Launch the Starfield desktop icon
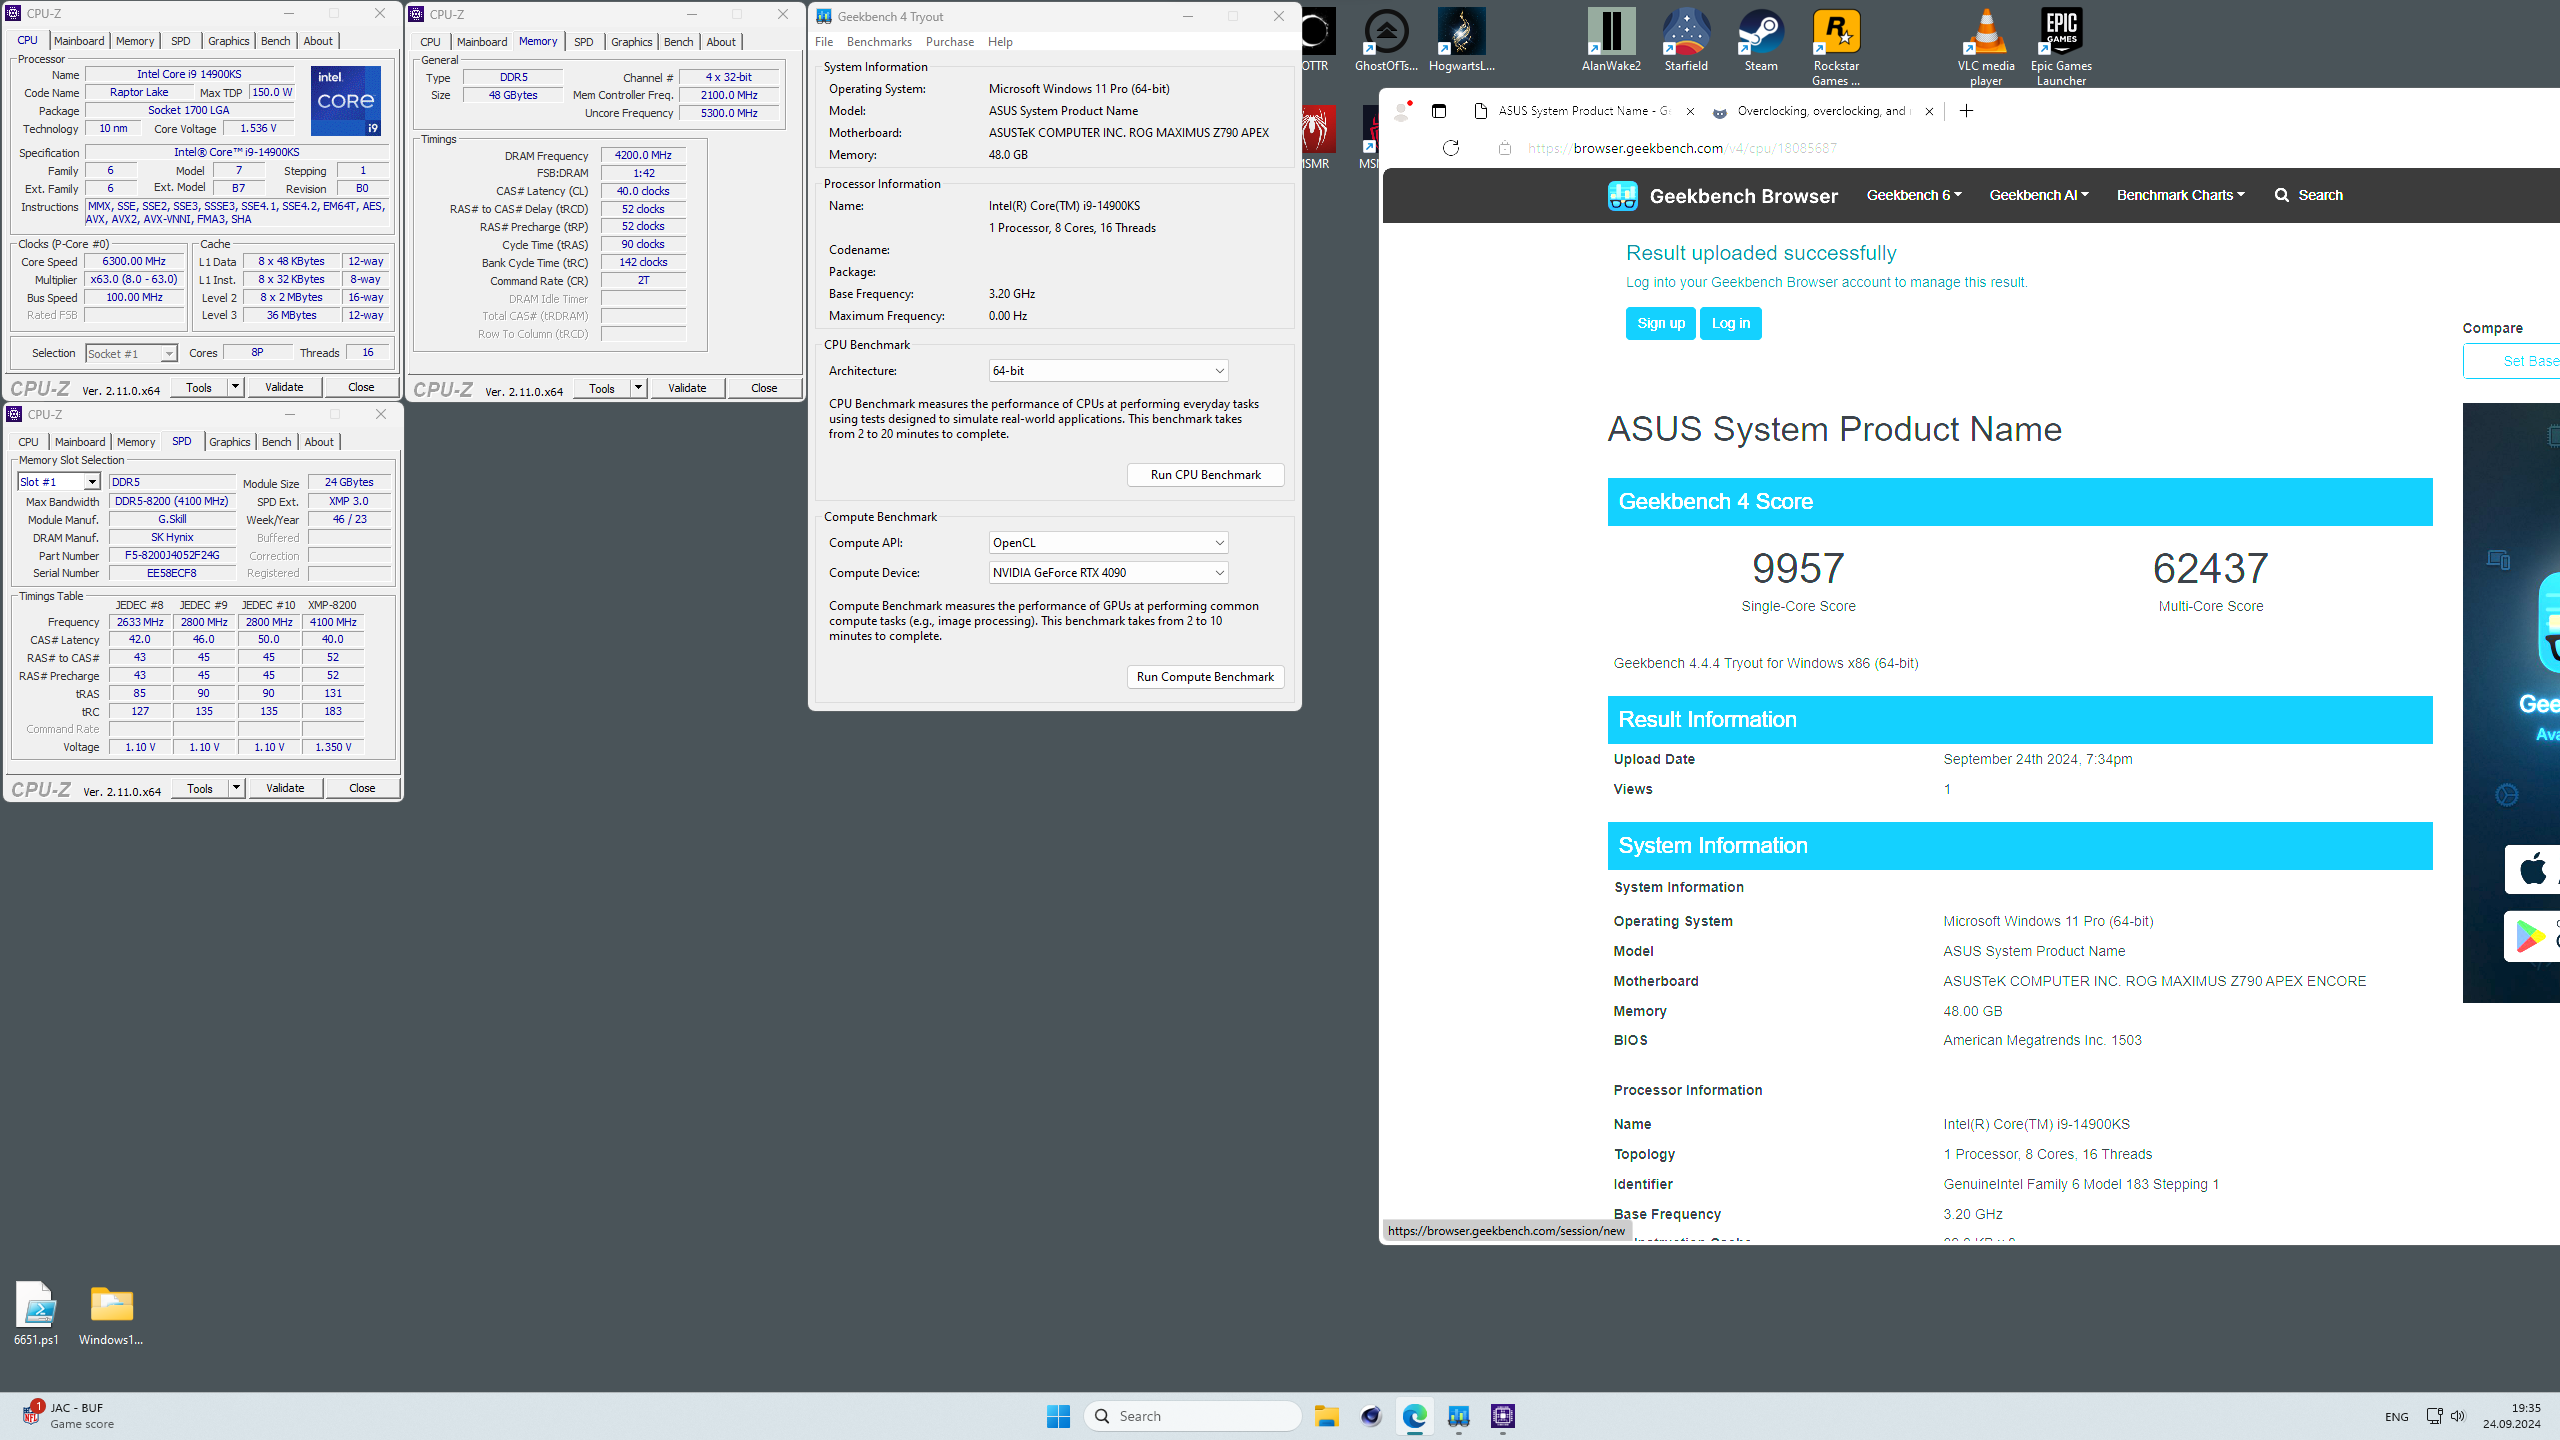 point(1686,40)
